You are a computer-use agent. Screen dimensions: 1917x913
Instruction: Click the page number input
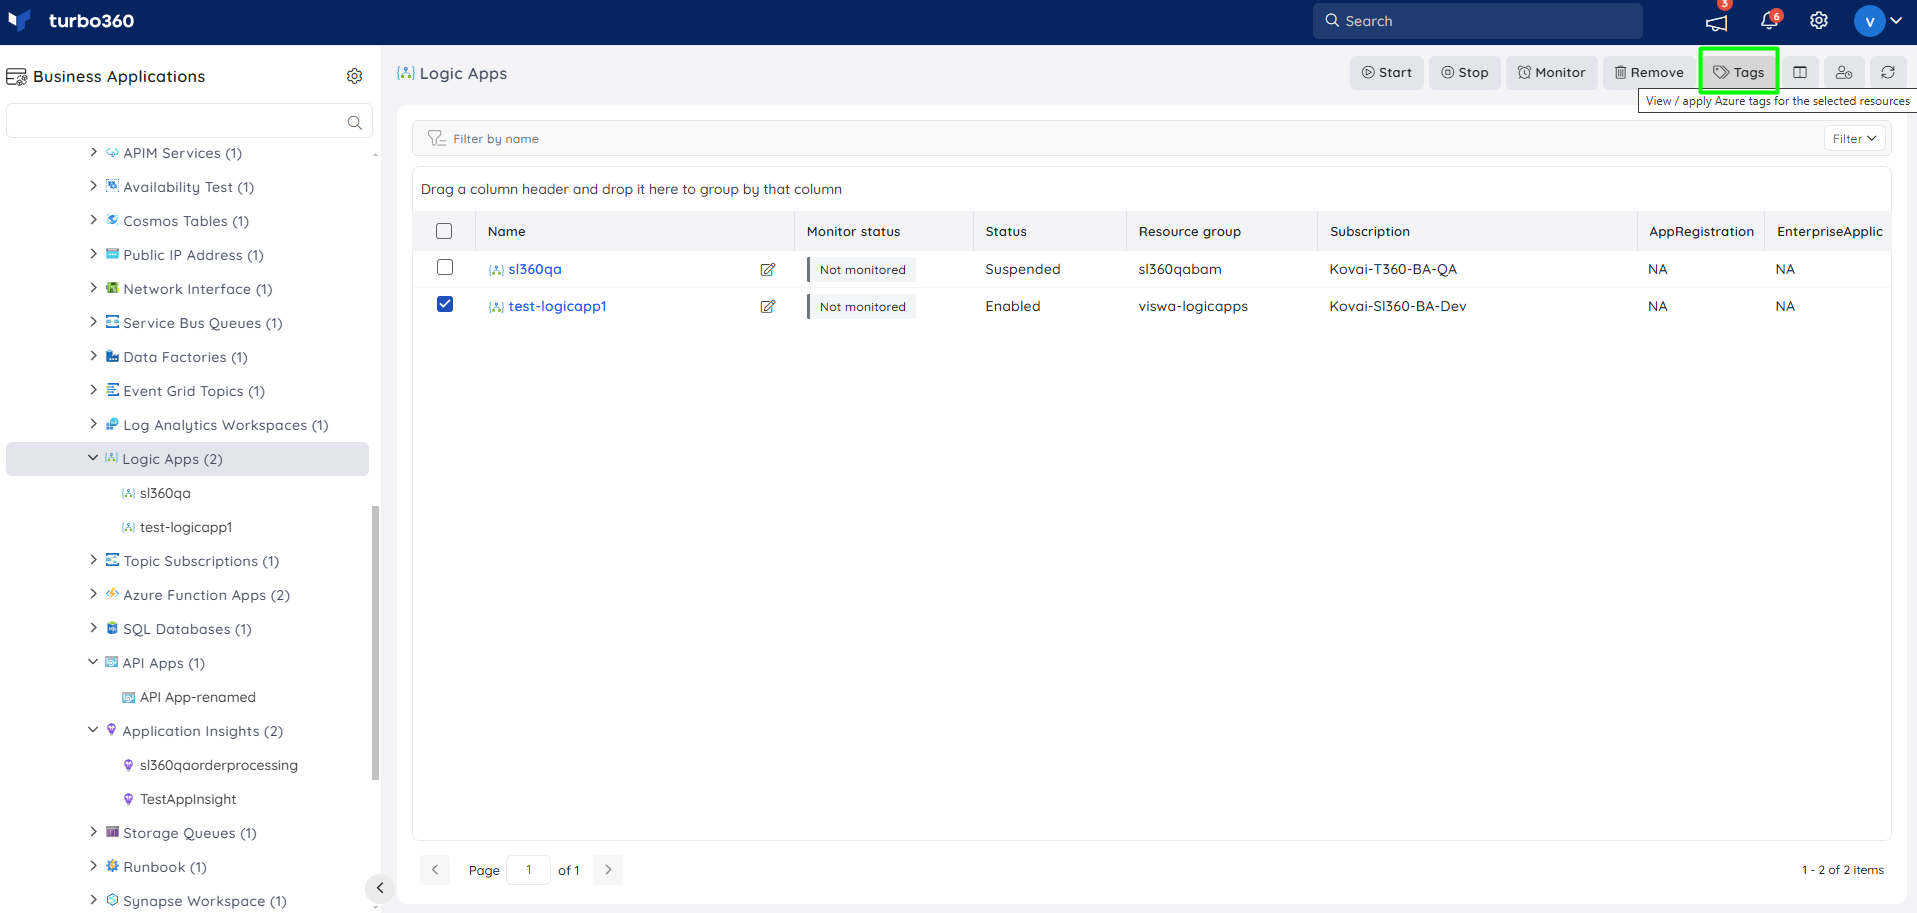[x=528, y=870]
